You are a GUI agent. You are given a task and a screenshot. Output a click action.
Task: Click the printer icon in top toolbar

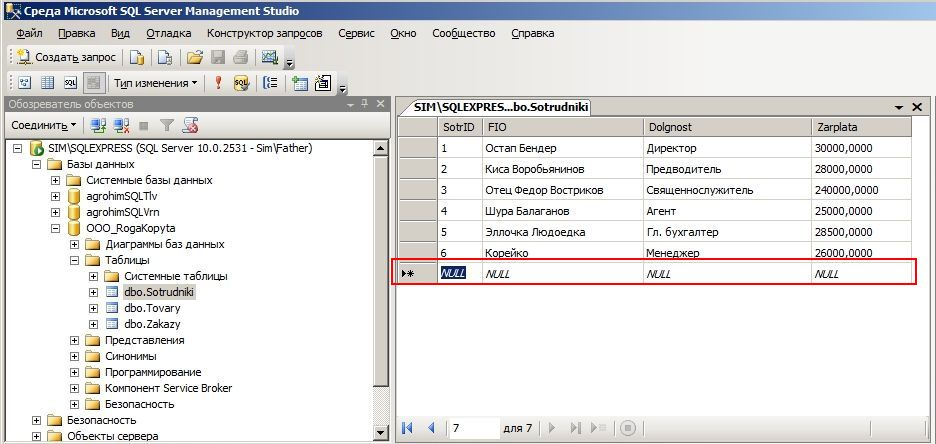[x=241, y=57]
